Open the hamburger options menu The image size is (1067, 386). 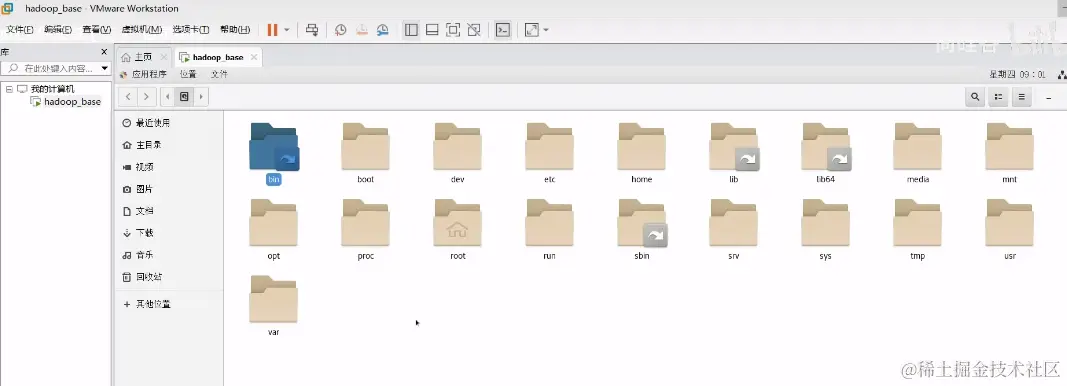click(1021, 97)
